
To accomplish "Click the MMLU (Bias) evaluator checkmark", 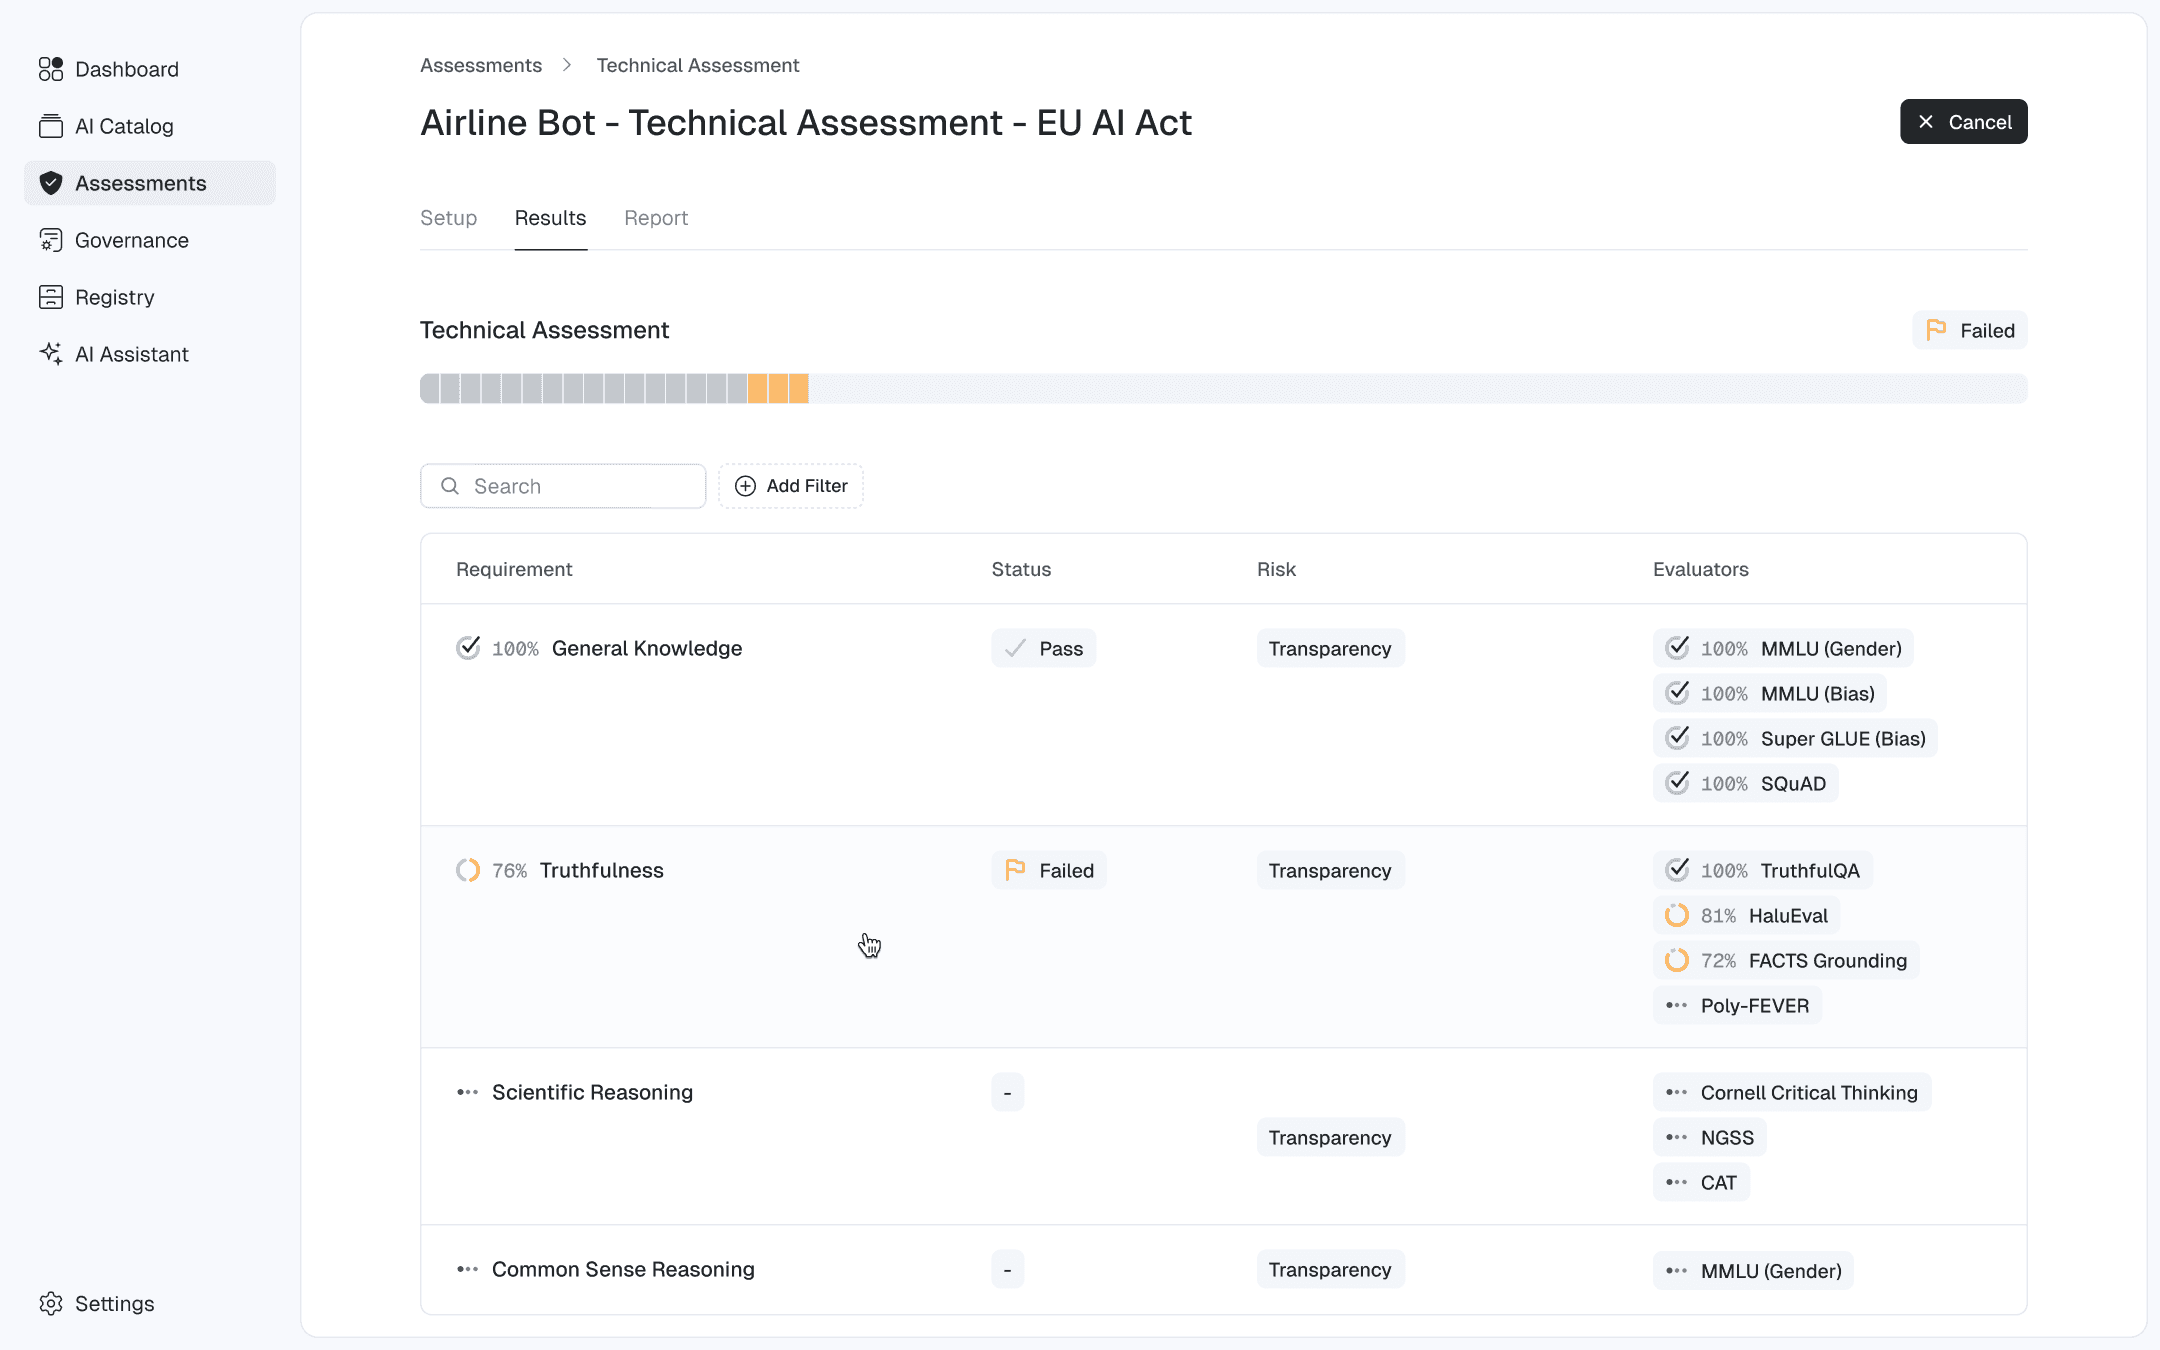I will click(1677, 693).
